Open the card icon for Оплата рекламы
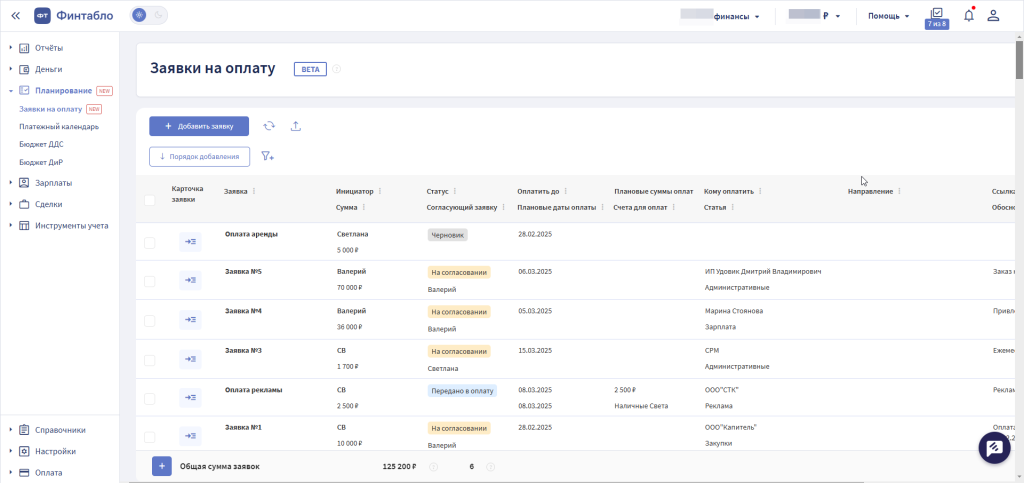The height and width of the screenshot is (483, 1024). (x=190, y=397)
